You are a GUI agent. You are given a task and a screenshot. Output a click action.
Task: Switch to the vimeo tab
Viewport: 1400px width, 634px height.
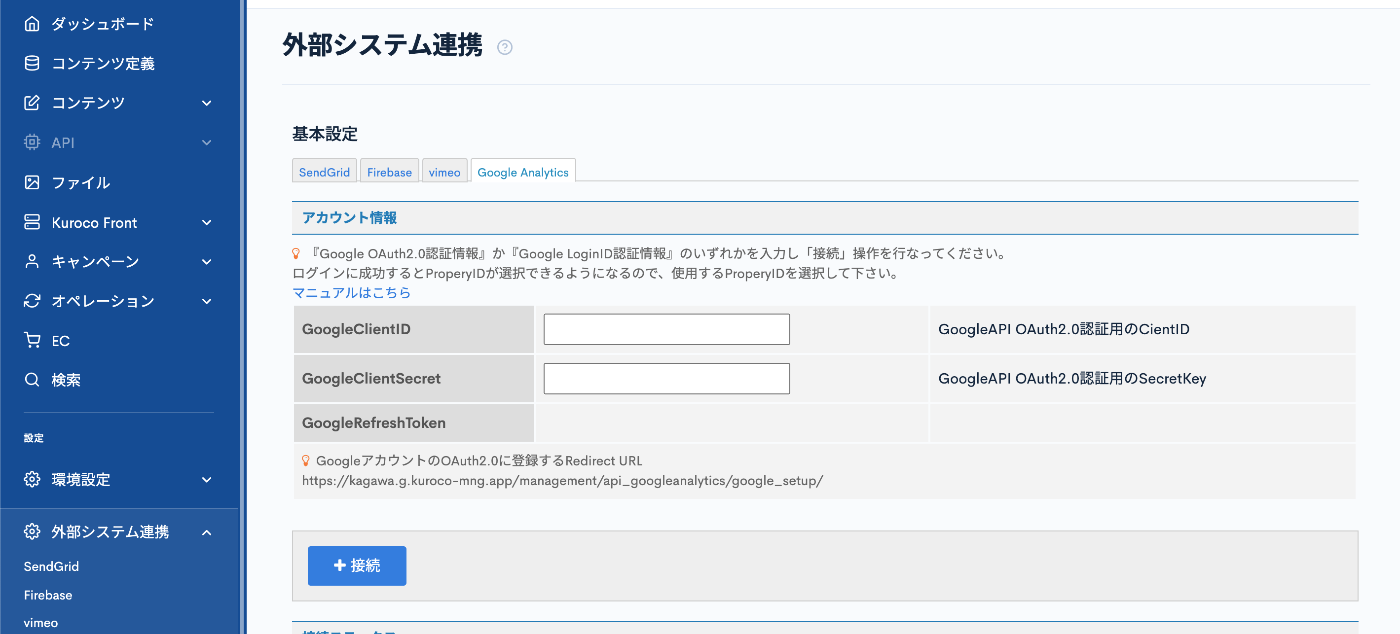tap(445, 171)
